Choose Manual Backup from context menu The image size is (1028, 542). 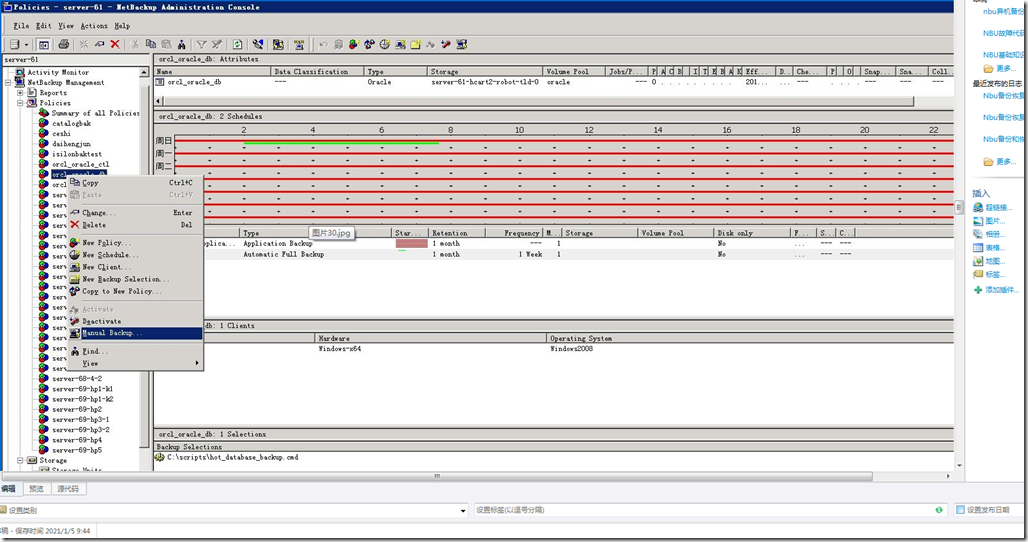(112, 333)
